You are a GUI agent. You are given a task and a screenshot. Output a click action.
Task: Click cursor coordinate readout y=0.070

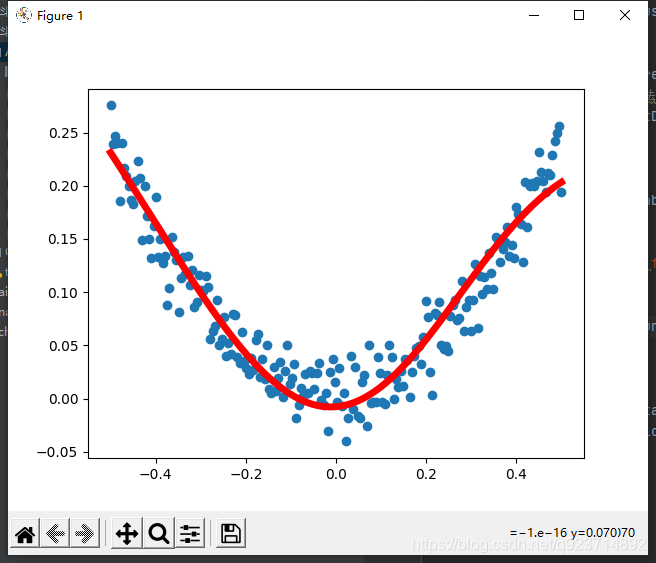[603, 532]
